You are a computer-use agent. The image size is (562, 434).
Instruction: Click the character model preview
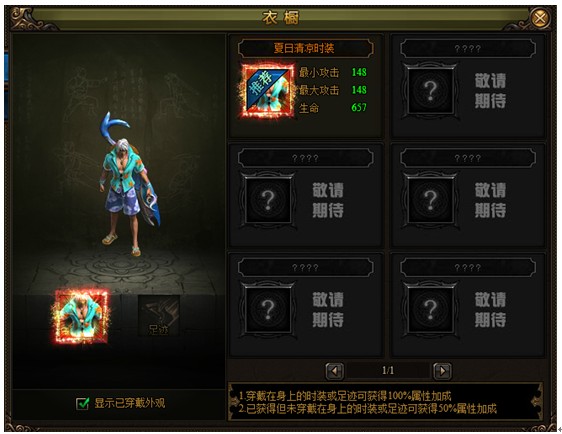127,184
